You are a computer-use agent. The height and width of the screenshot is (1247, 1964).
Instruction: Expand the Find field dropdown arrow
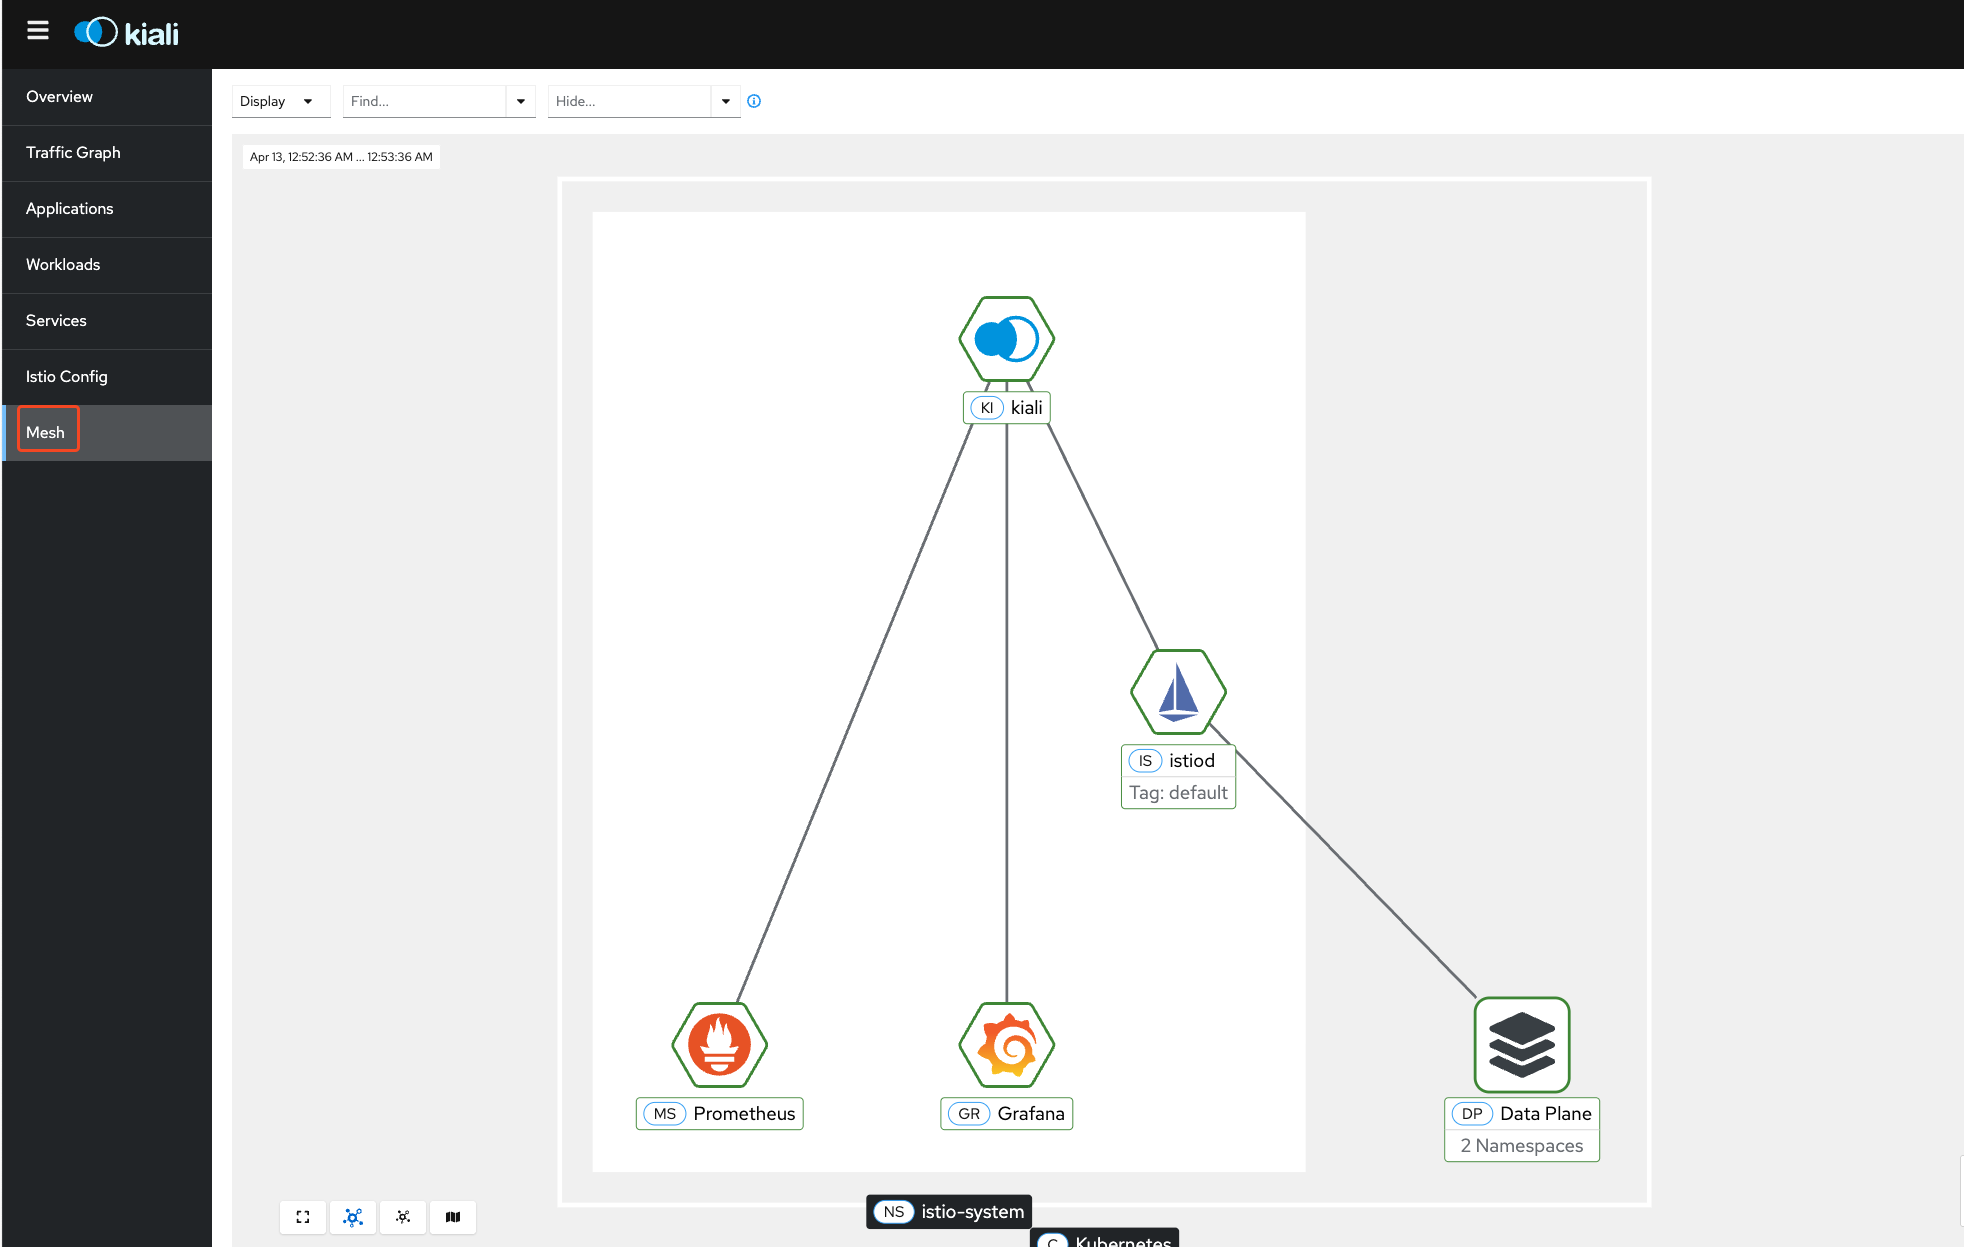(x=521, y=101)
